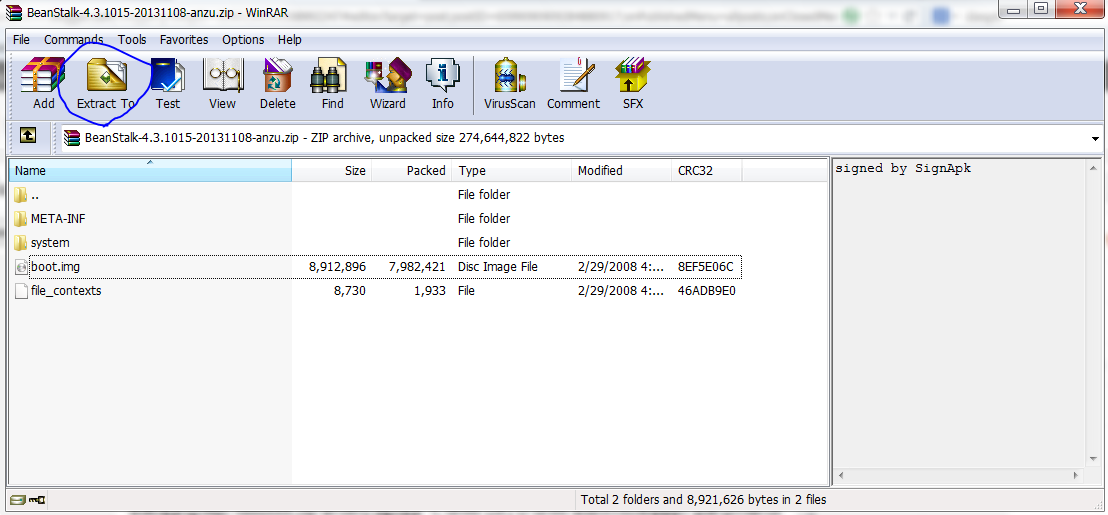Click comment pane scroll left arrow
This screenshot has height=515, width=1108.
tap(839, 476)
